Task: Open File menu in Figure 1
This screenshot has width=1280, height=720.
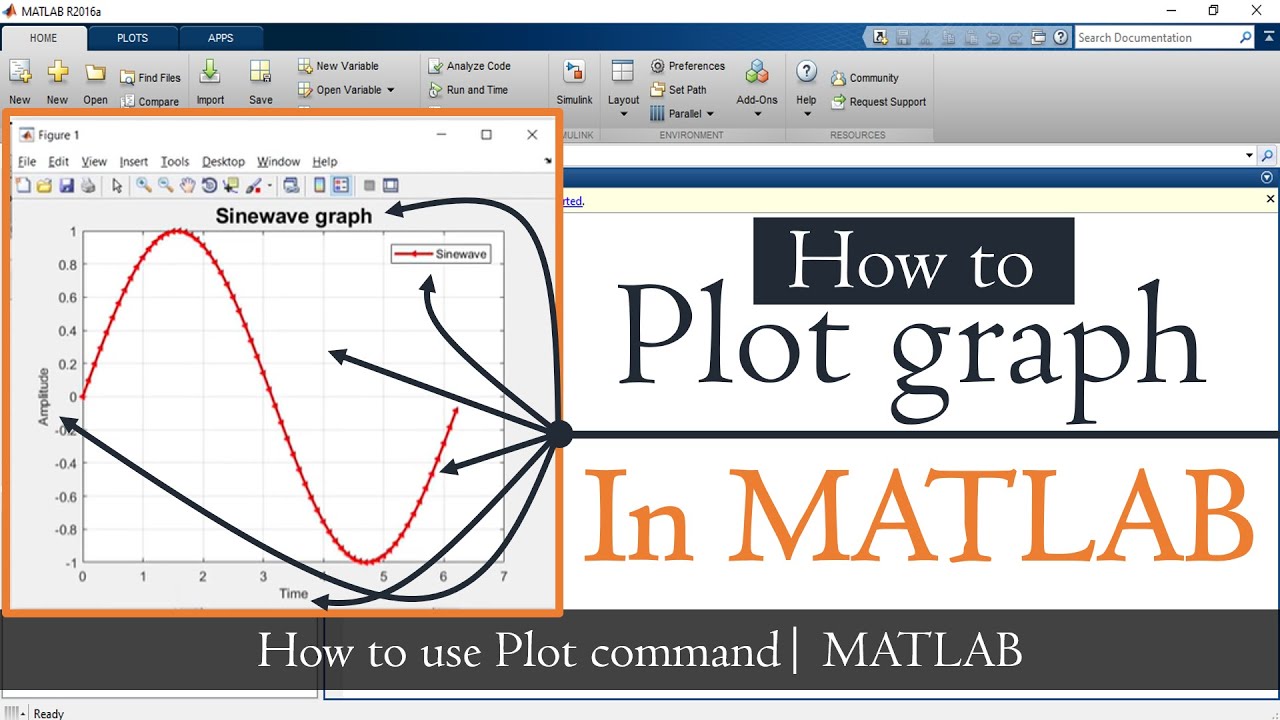Action: point(27,161)
